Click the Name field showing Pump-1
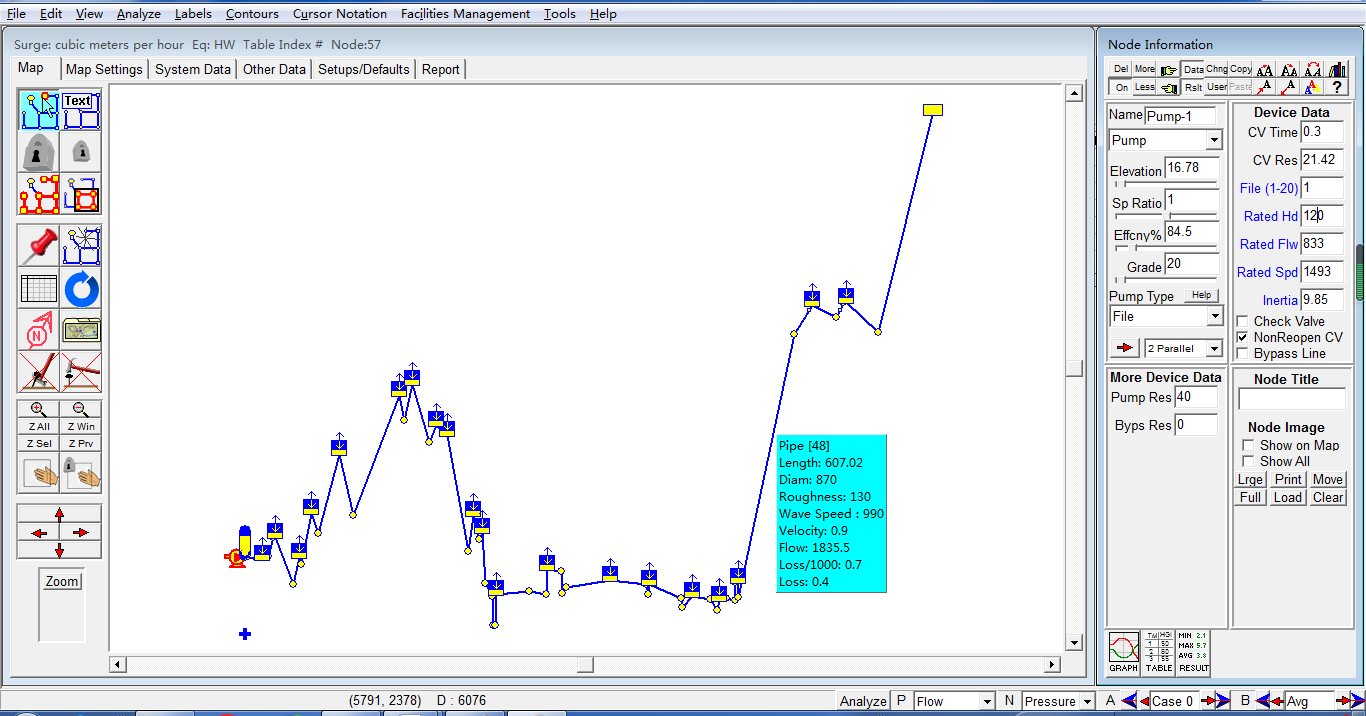 1181,116
